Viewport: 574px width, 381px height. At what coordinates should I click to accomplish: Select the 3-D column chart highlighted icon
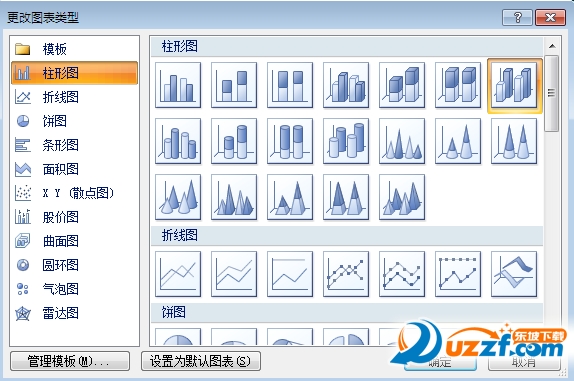[x=514, y=85]
